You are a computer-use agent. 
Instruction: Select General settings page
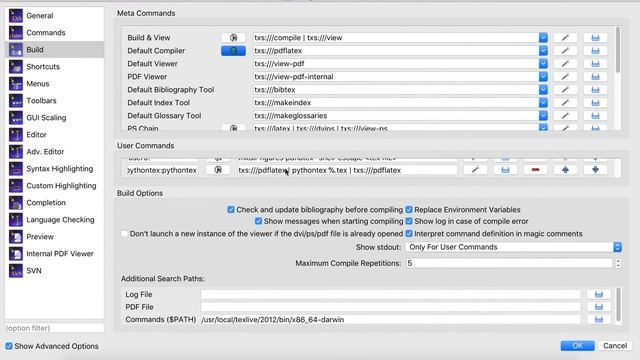54,16
